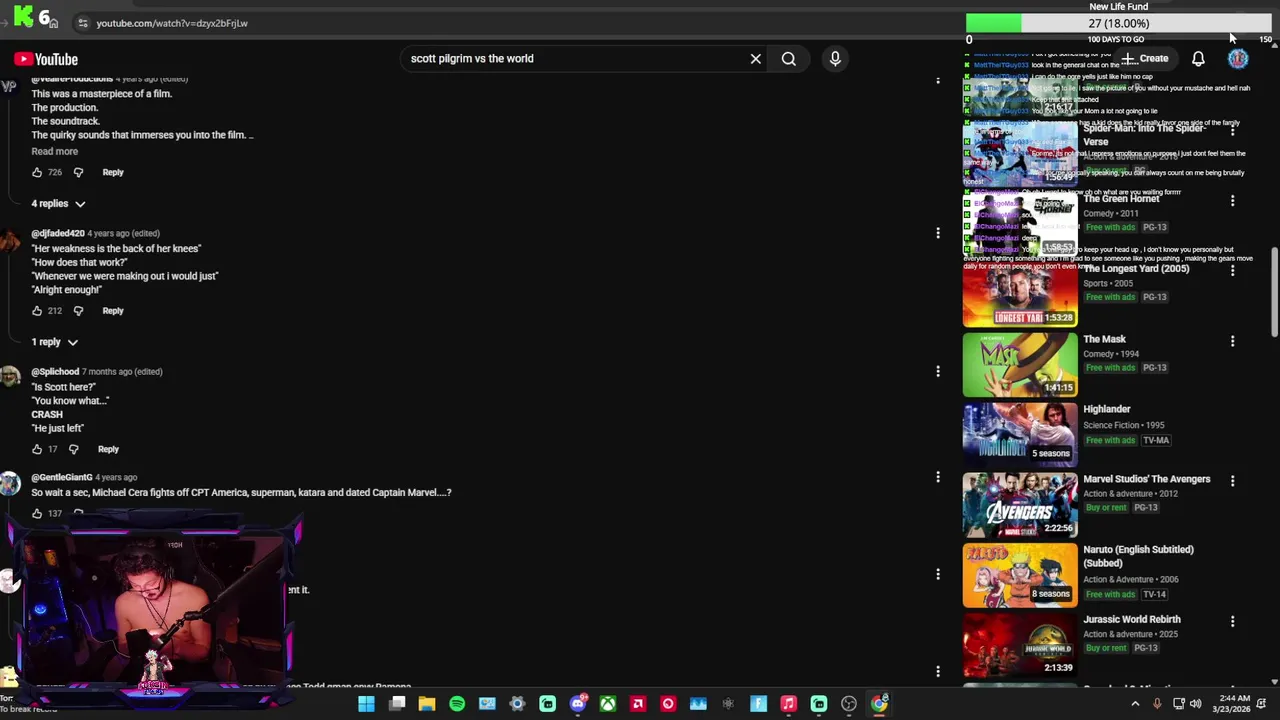Screen dimensions: 1280x720
Task: Open the Jurassic World Rebirth thumbnail
Action: [1020, 647]
